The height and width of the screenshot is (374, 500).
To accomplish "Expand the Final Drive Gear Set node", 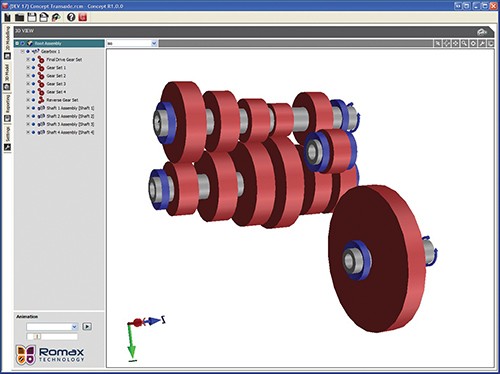I will (x=28, y=60).
